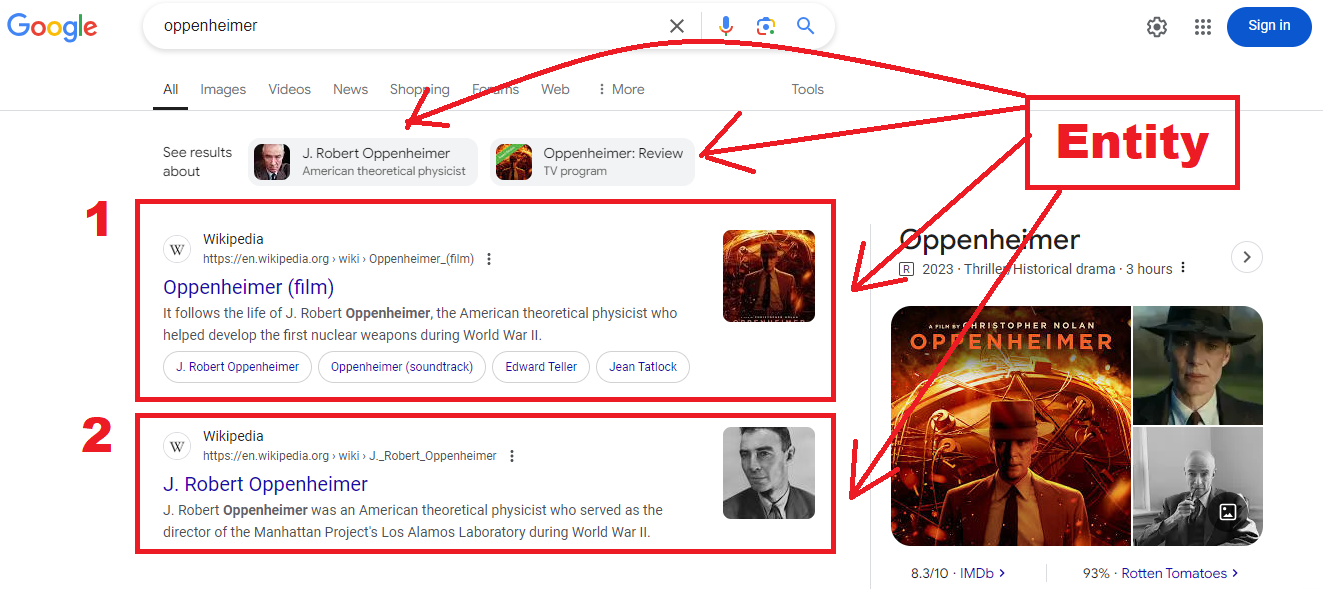The image size is (1323, 589).
Task: Select the J. Robert Oppenheimer entity chip
Action: click(363, 162)
